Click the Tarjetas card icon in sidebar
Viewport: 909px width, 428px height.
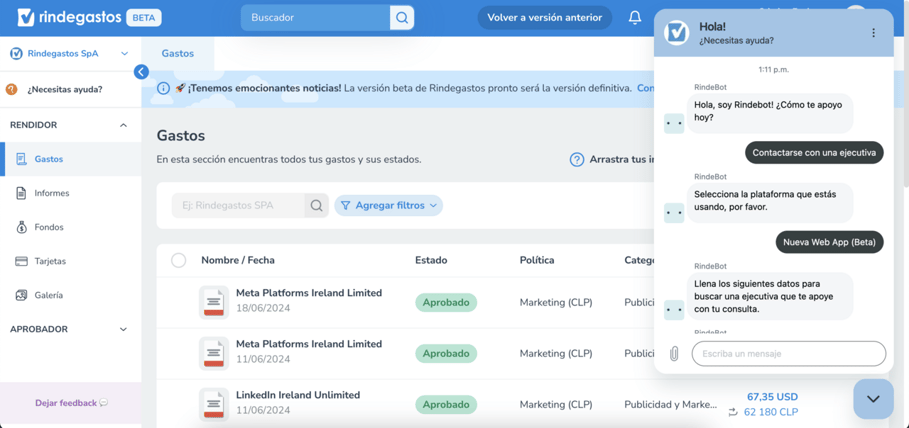21,261
